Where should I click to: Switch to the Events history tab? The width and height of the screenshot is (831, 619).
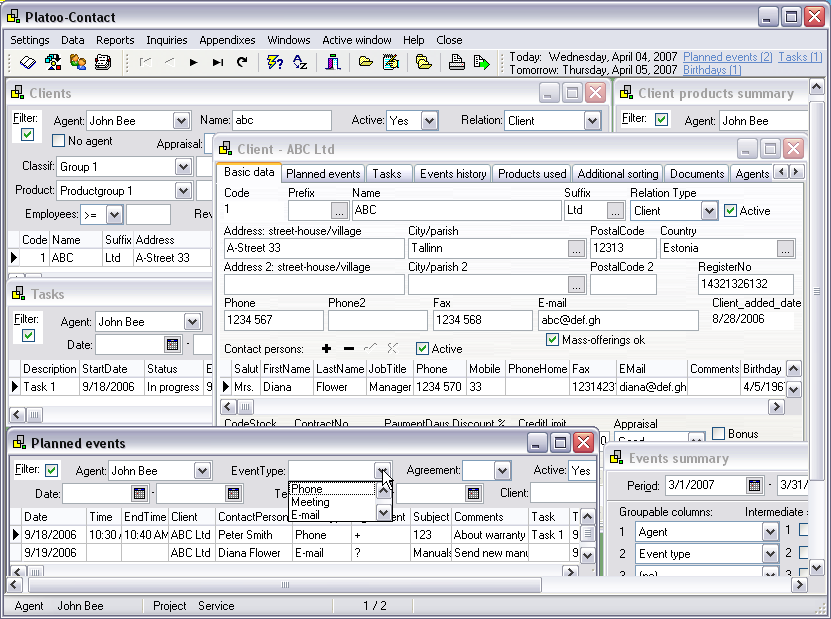pos(453,173)
